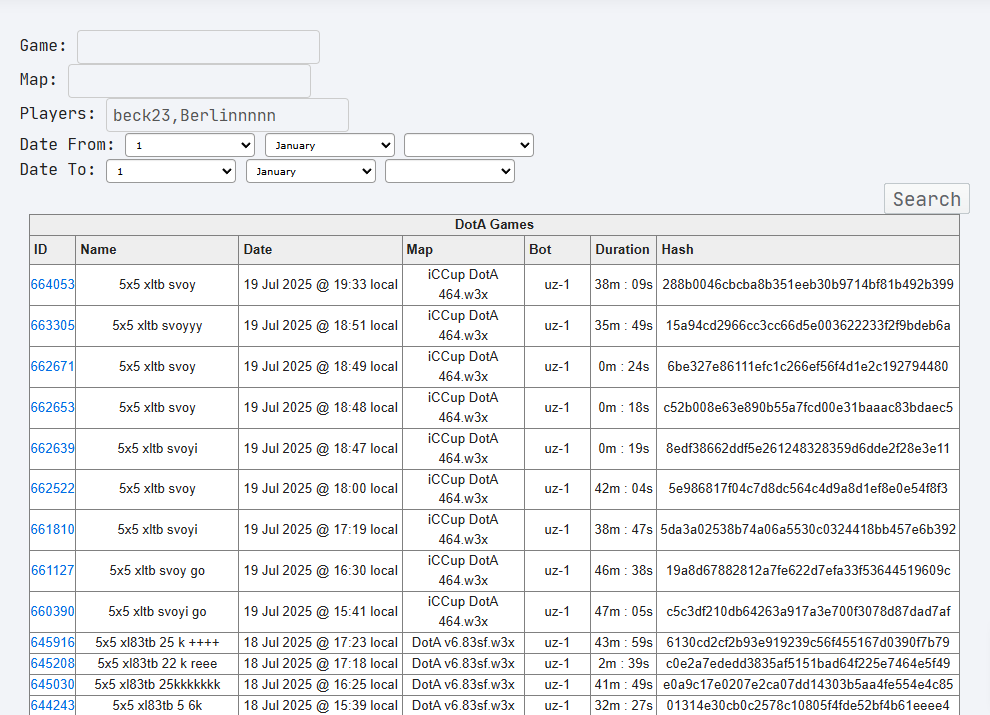Open game ID 664053
This screenshot has width=990, height=715.
coord(52,284)
